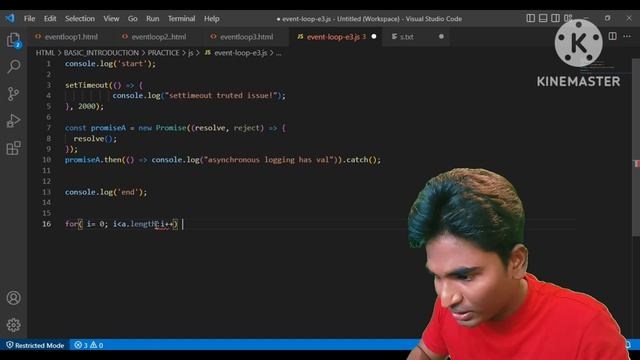Click the editor vertical scrollbar
Screen dimensions: 640x360
636,147
